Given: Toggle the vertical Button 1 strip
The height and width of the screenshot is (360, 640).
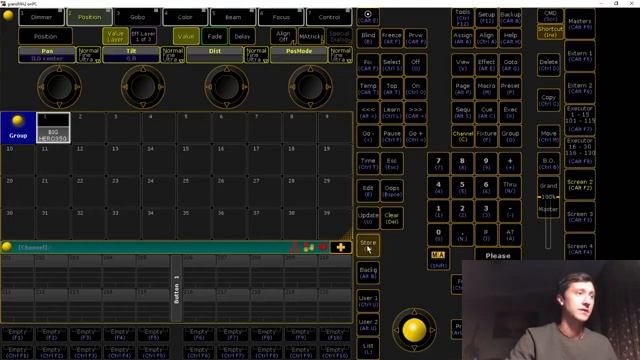Looking at the screenshot, I should [176, 288].
